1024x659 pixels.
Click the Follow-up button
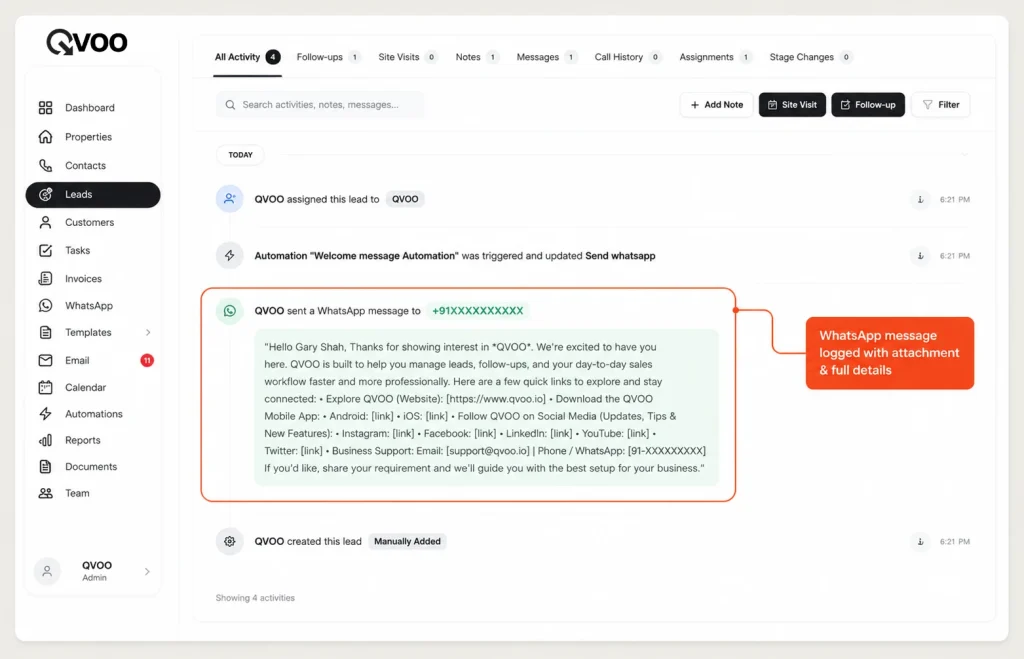coord(868,104)
